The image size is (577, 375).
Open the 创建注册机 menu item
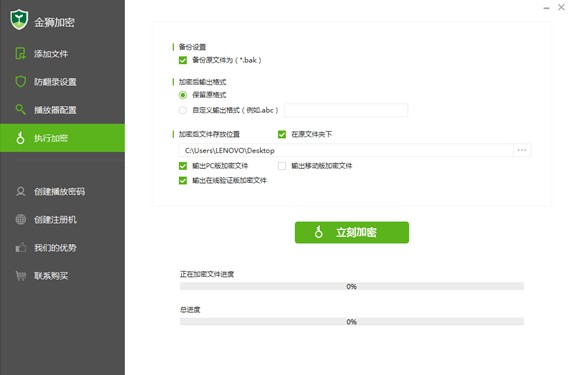[63, 219]
